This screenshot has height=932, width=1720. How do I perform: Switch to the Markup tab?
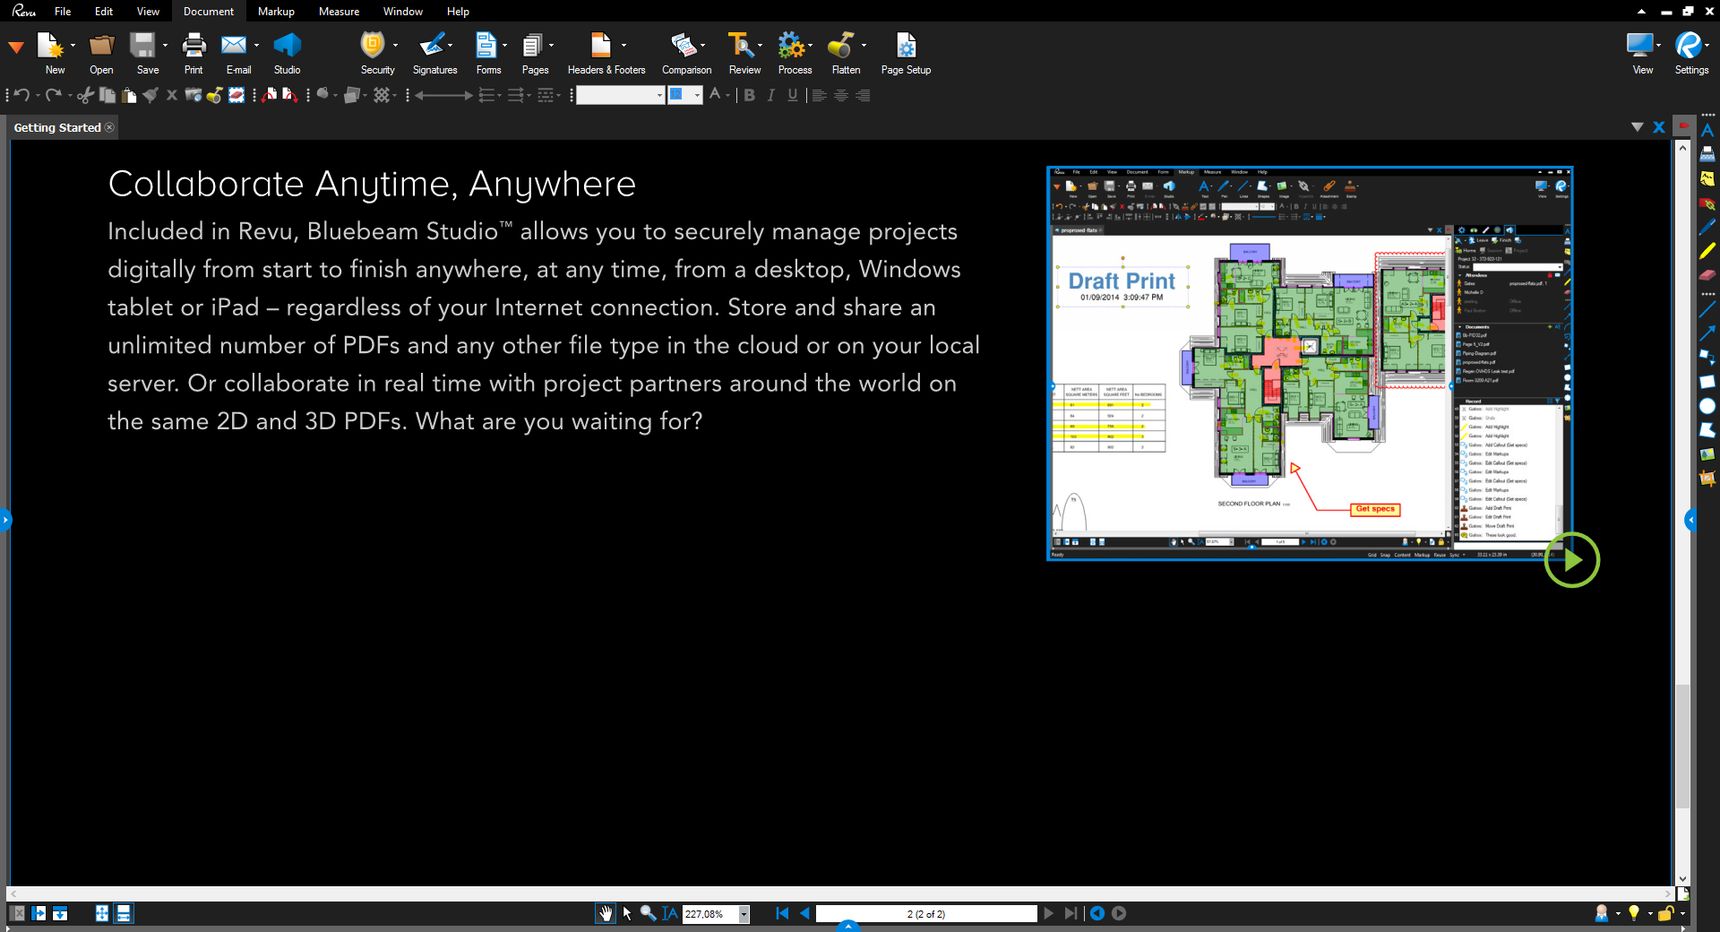click(x=276, y=11)
